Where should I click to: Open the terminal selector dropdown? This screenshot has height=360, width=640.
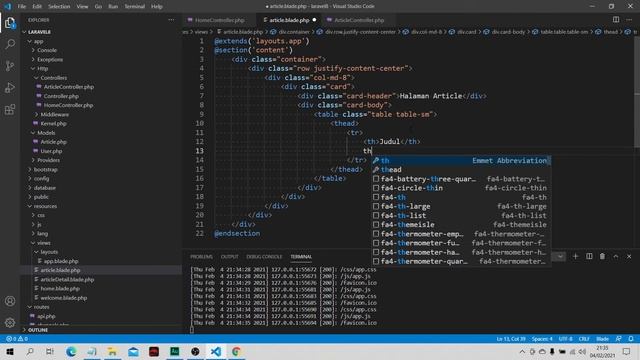[560, 256]
